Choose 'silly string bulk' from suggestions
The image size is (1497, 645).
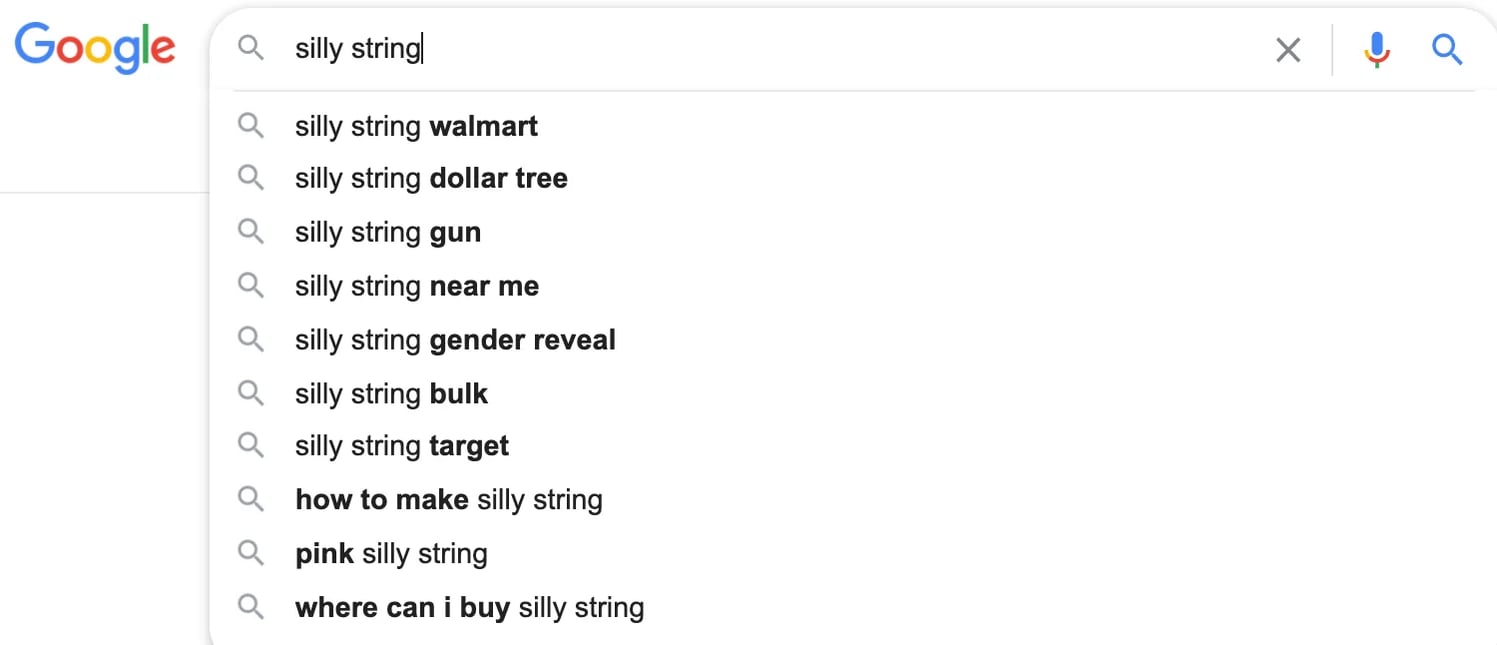point(391,394)
